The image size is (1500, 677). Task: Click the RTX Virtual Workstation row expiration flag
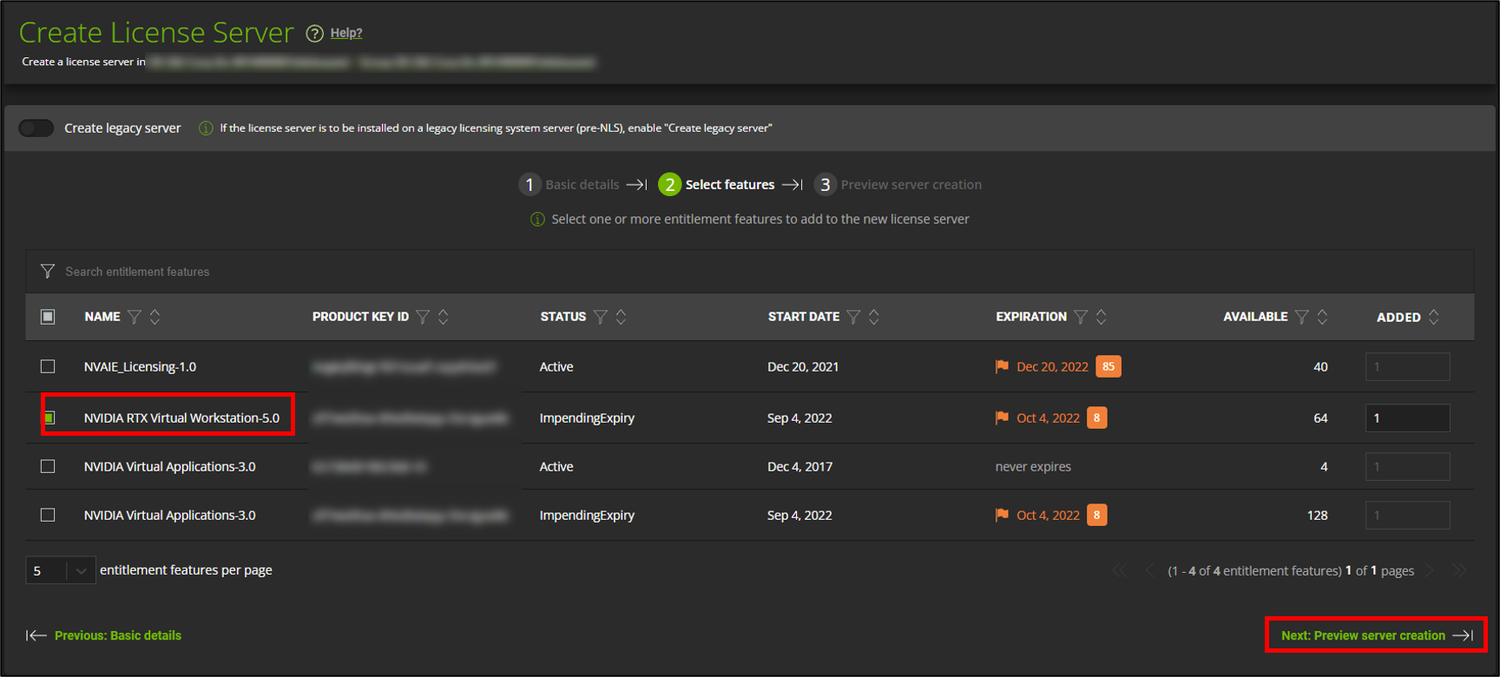click(1002, 417)
